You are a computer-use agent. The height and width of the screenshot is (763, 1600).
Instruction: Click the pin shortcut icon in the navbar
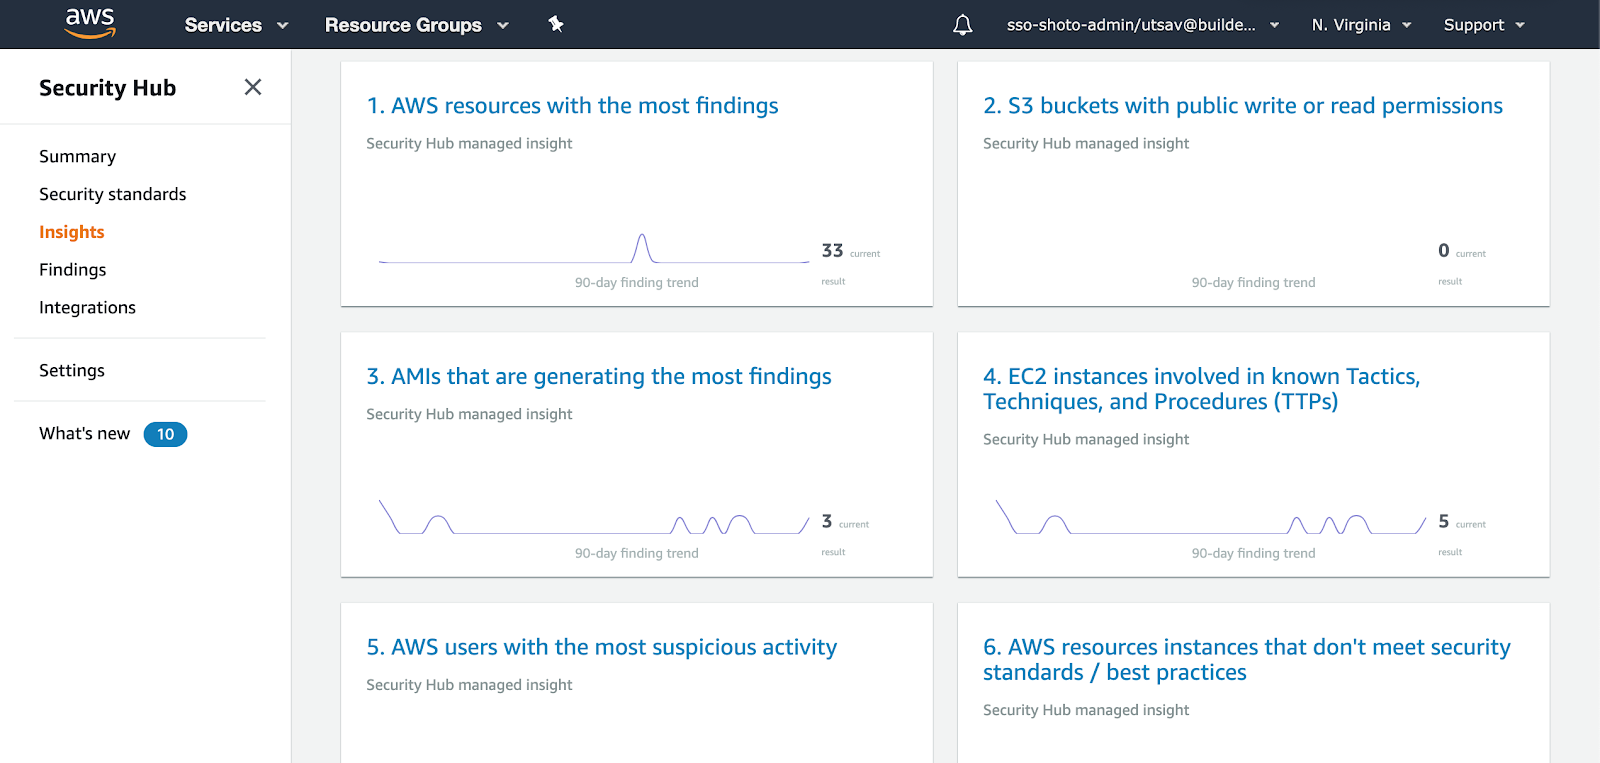556,24
